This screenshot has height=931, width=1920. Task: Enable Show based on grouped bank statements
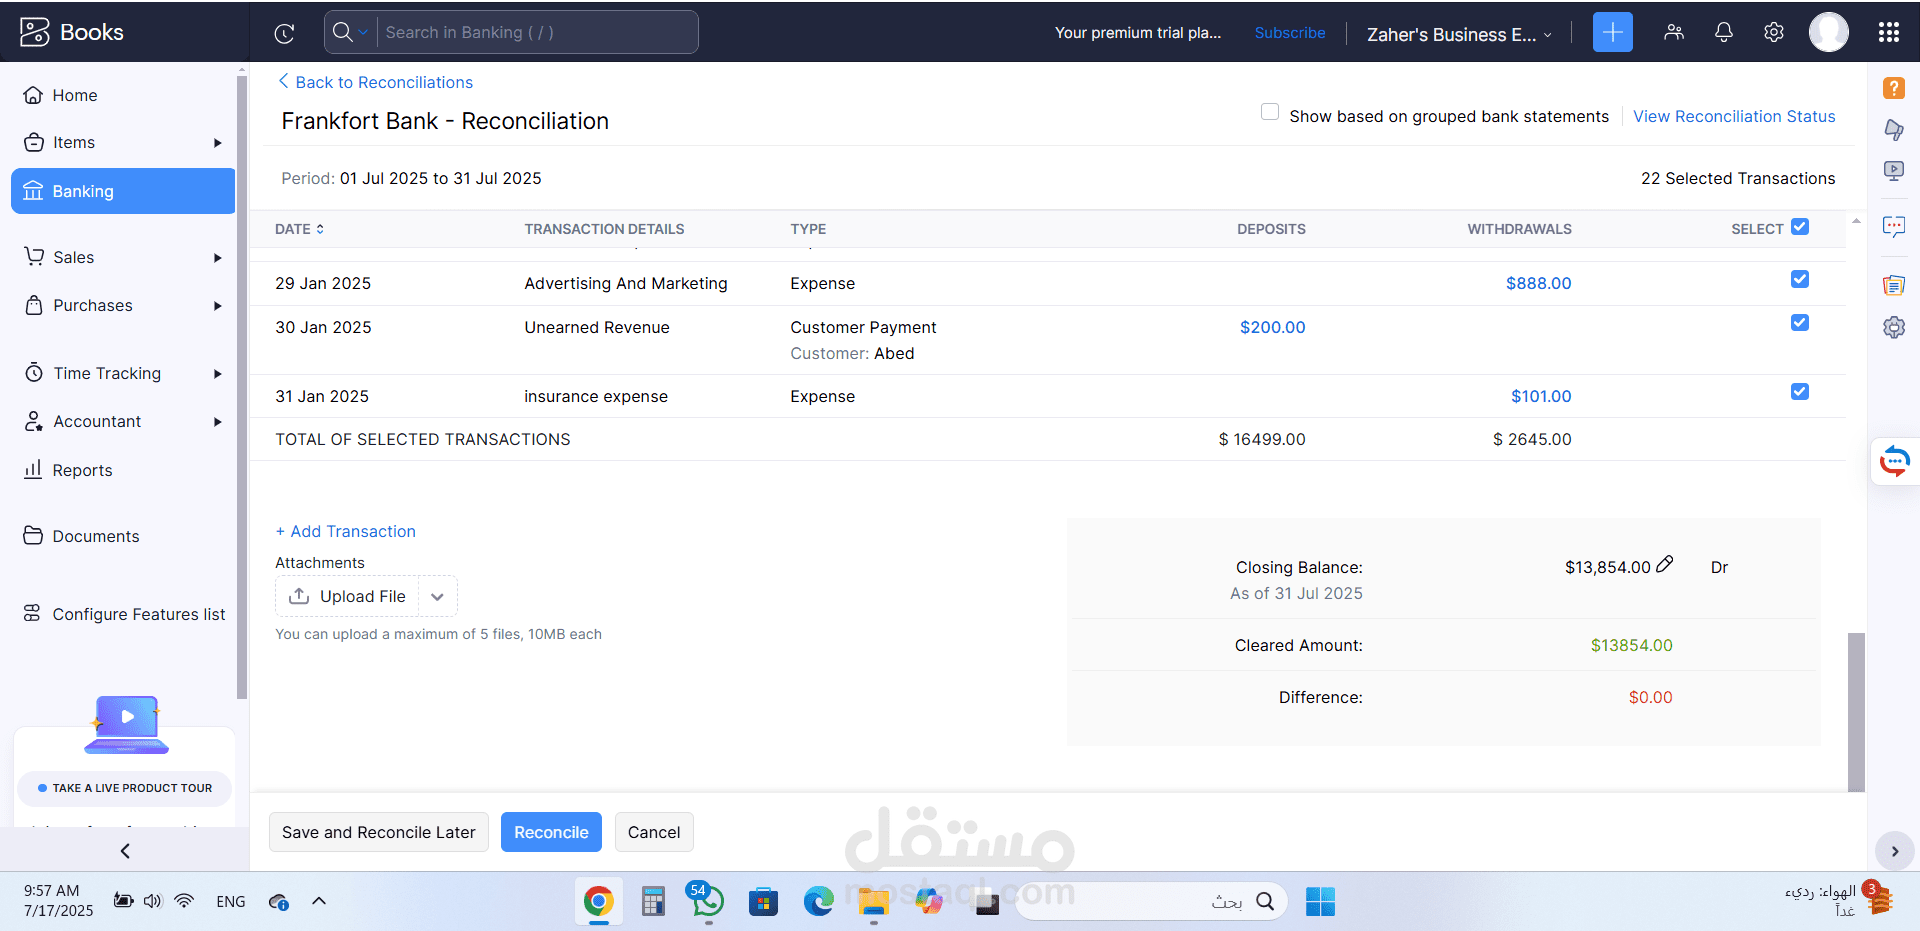coord(1269,112)
